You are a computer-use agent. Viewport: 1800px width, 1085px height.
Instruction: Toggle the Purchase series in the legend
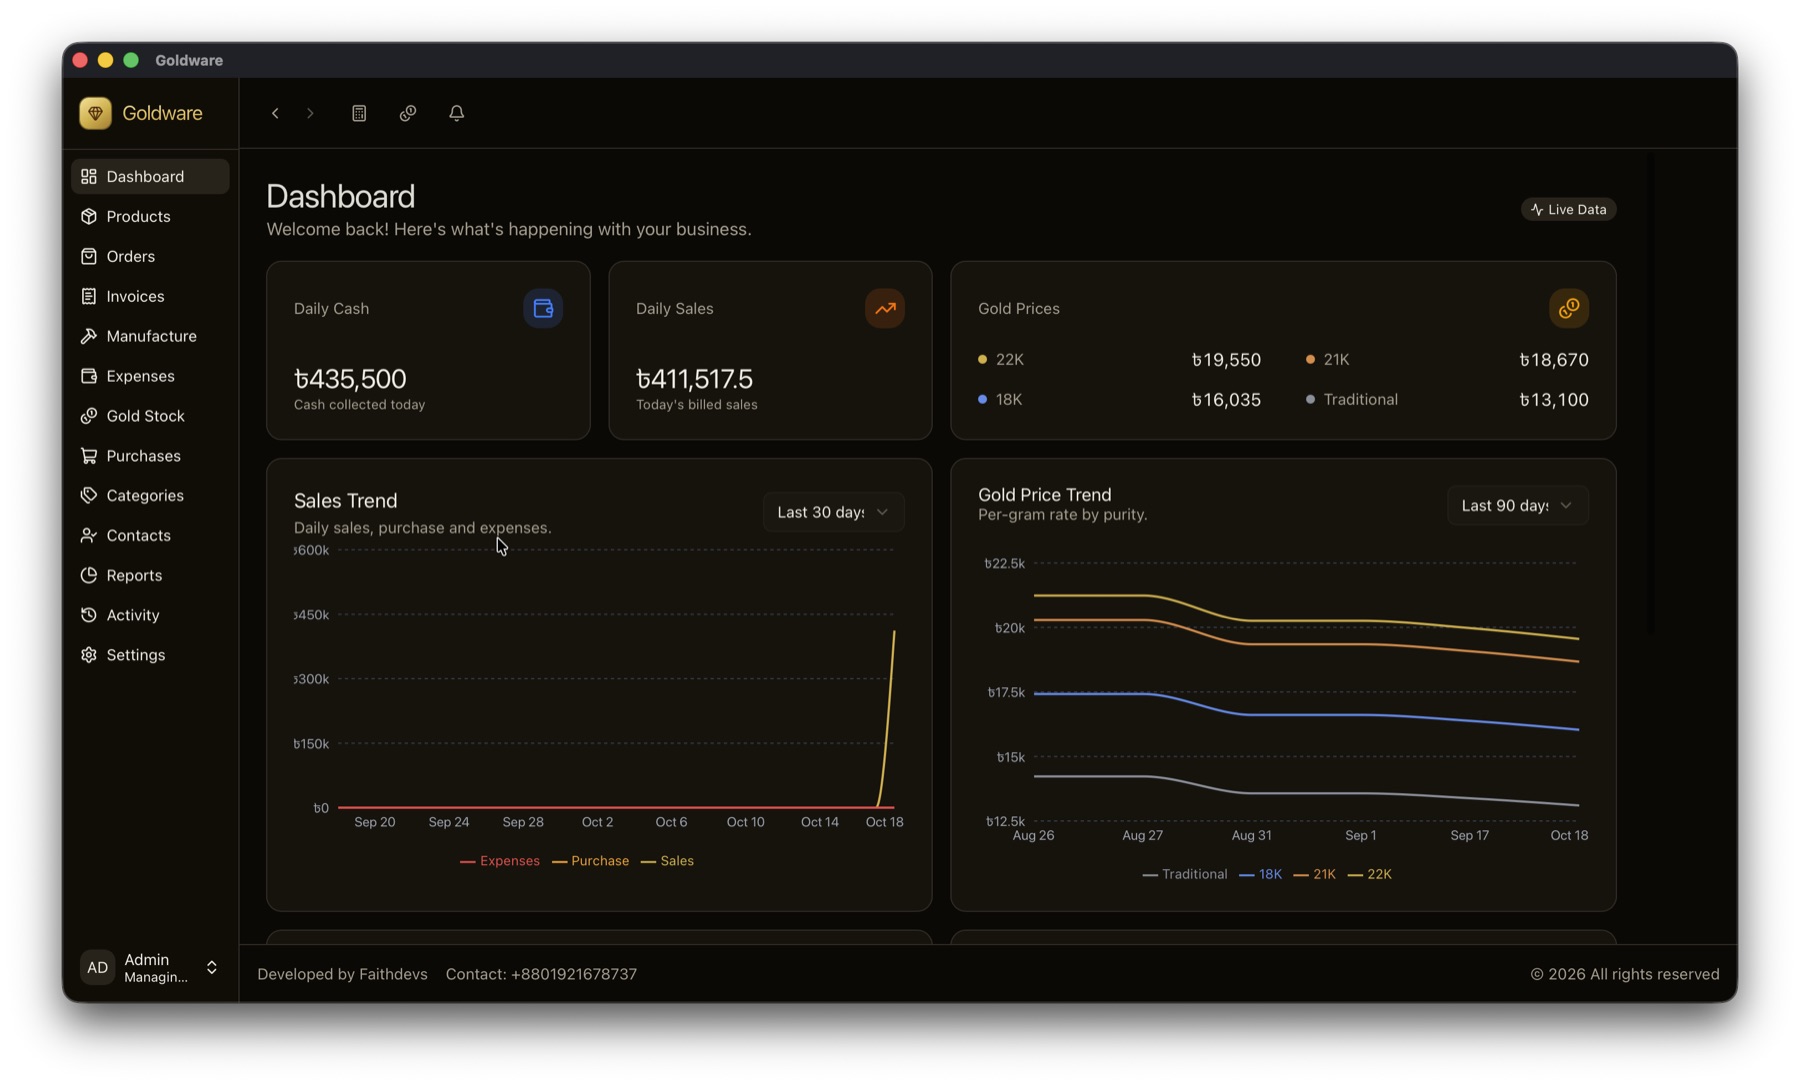click(x=590, y=861)
